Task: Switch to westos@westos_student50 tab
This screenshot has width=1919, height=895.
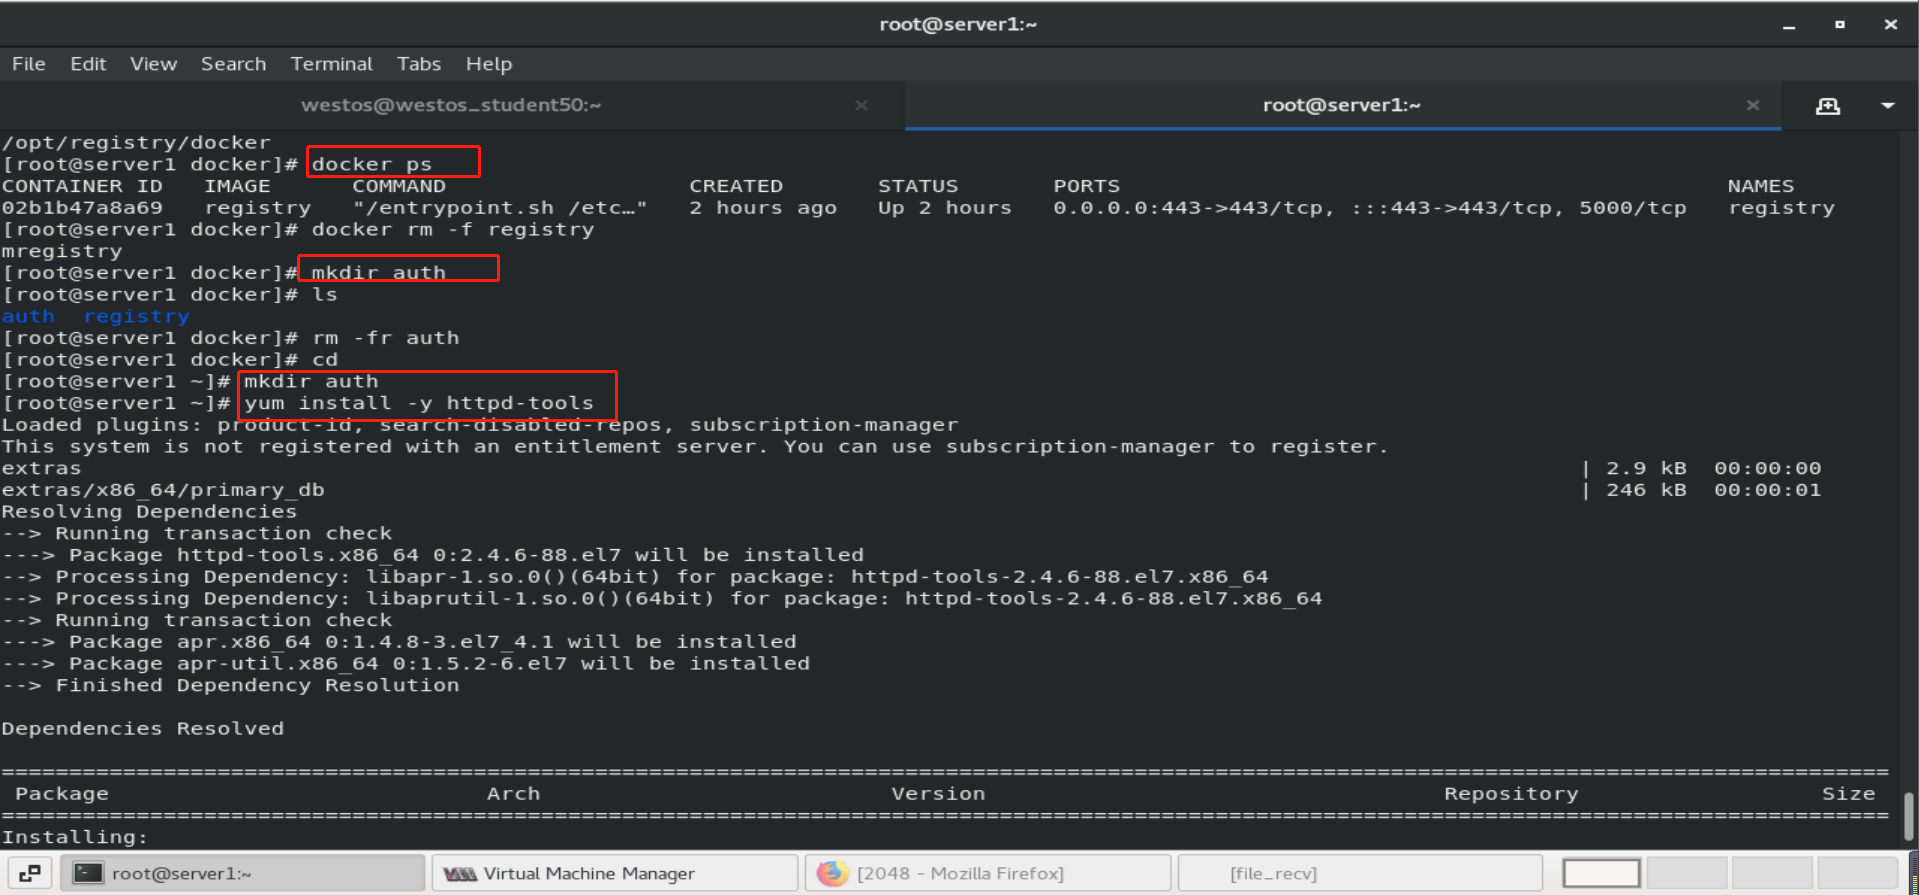Action: [451, 105]
